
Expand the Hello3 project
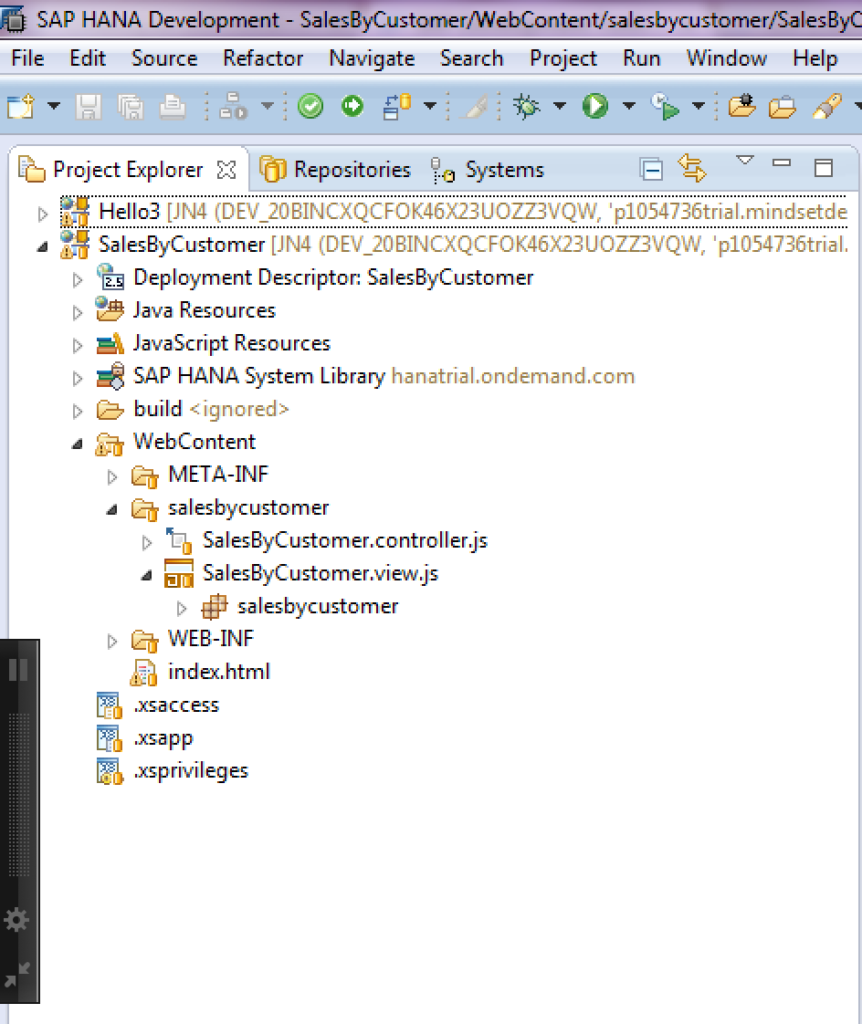point(42,214)
